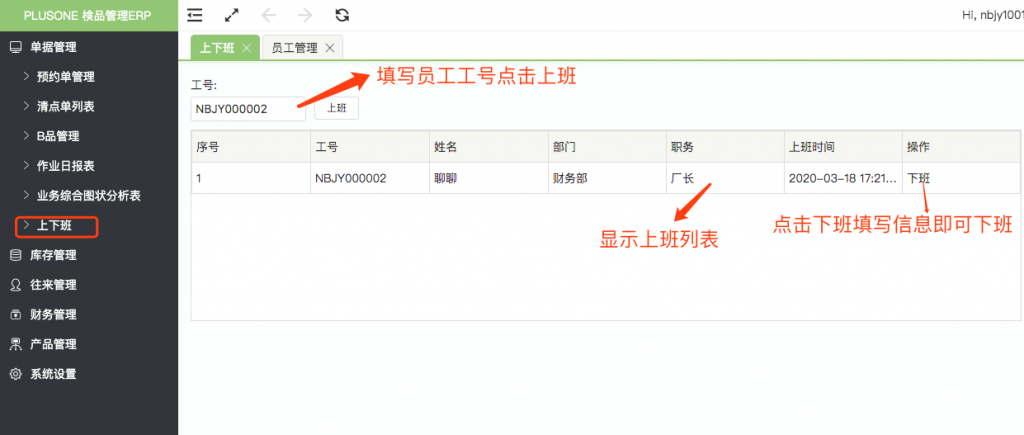Click the 姓名 column header
1024x435 pixels.
[x=488, y=147]
